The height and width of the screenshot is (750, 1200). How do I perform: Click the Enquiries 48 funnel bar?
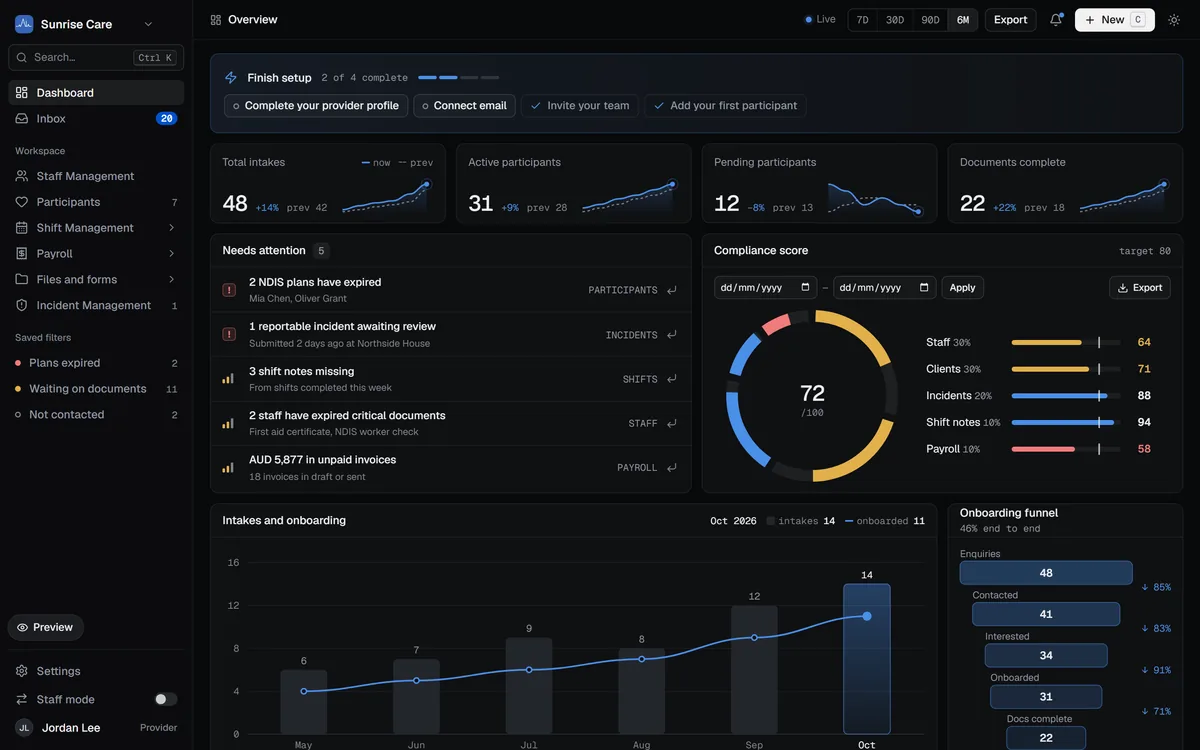point(1046,573)
